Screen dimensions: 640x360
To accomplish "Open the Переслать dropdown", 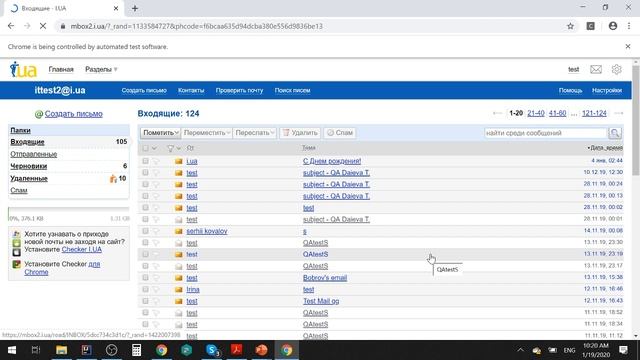I will click(255, 133).
